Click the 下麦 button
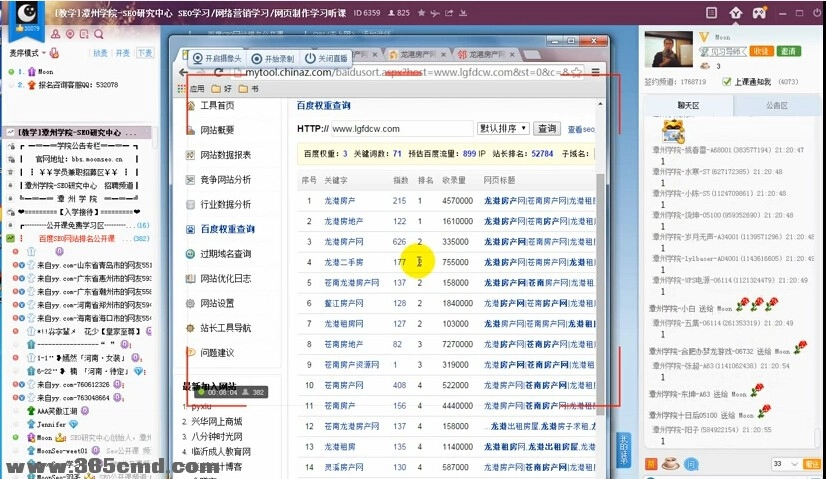The image size is (826, 479). [x=145, y=53]
